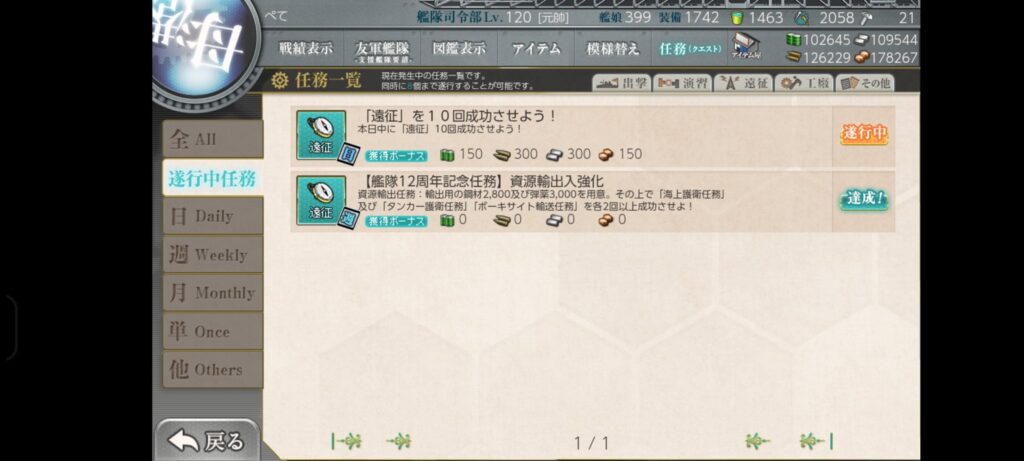Go to next page arrow icon
Screen dimensions: 1024x461
point(758,442)
